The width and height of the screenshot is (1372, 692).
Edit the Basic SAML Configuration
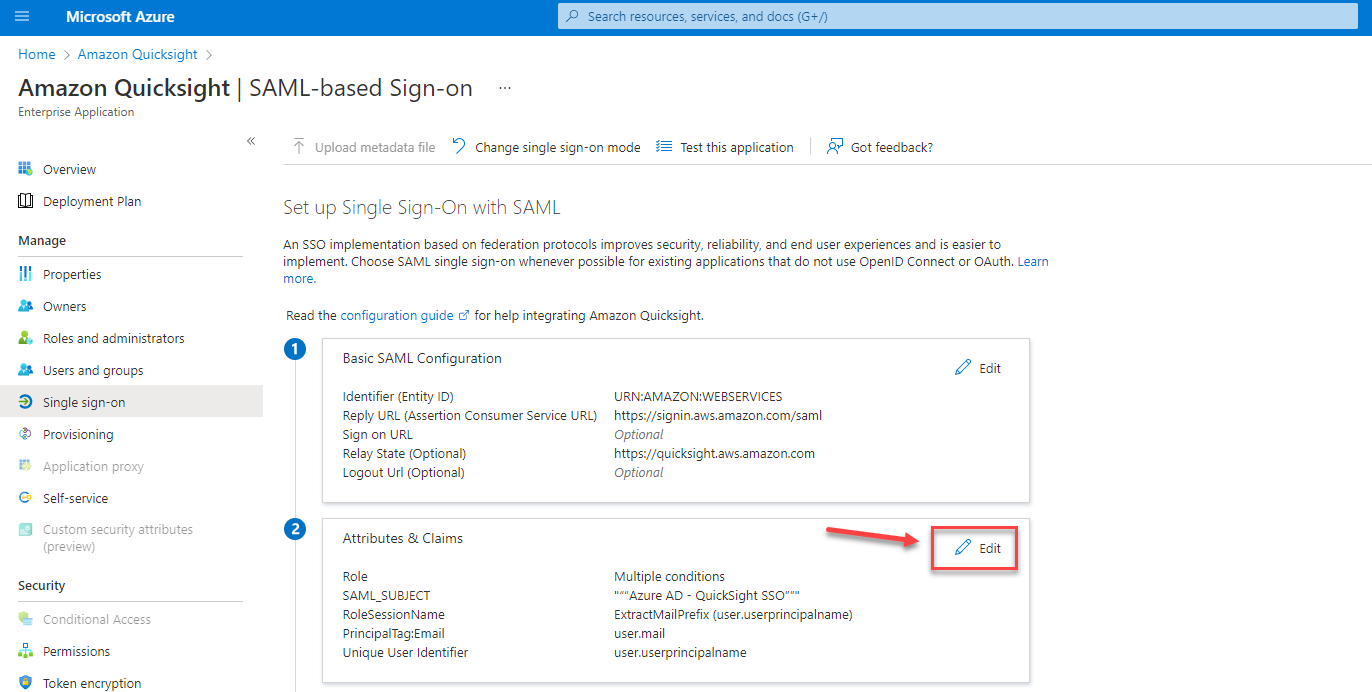(978, 368)
